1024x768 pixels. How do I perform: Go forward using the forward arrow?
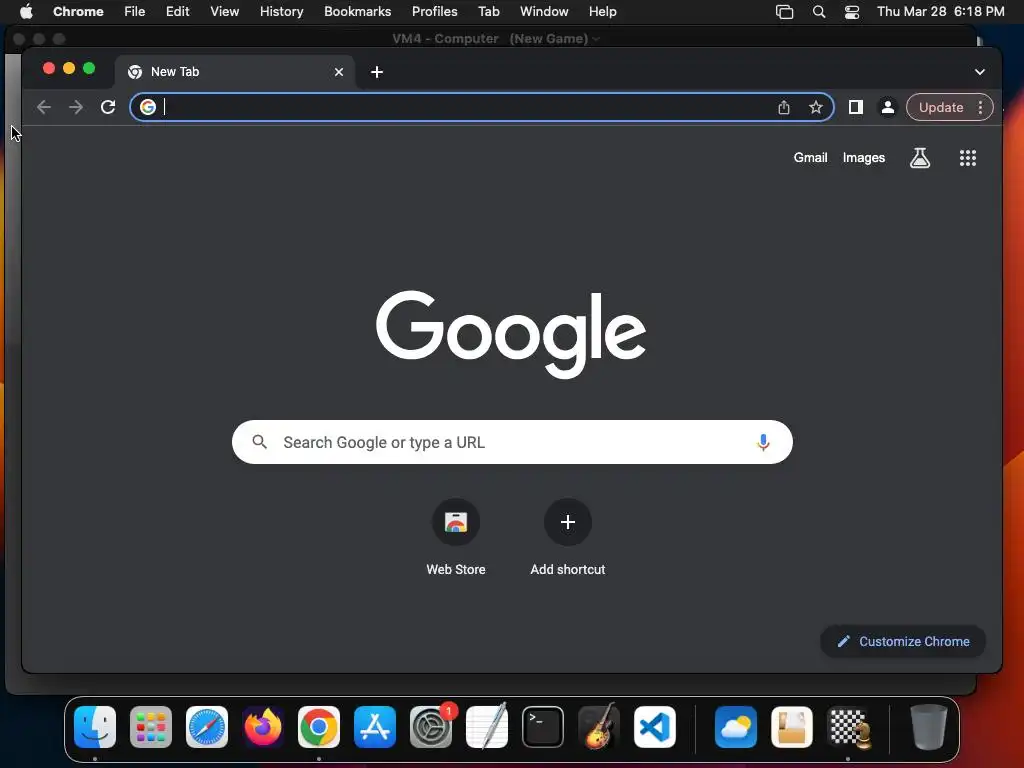click(76, 107)
